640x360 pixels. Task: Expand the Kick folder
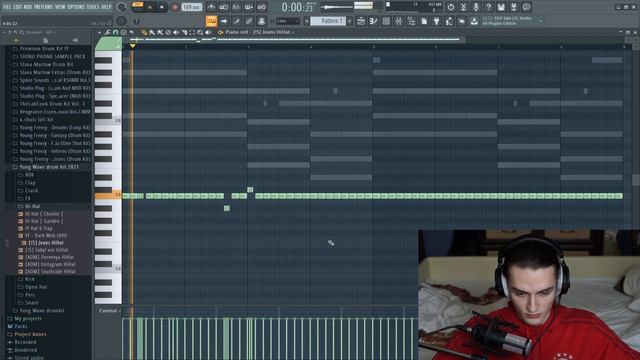click(x=30, y=279)
